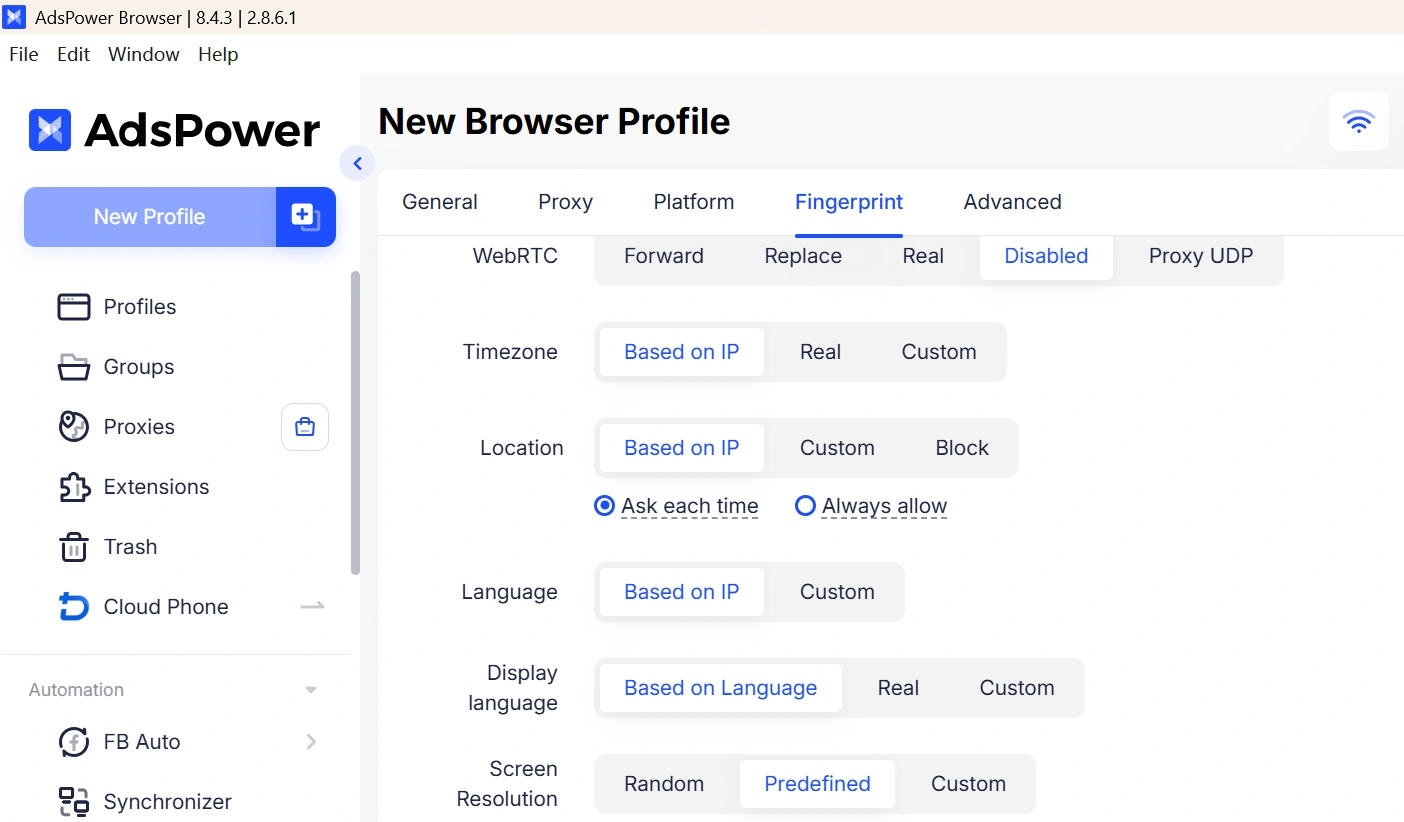Click the batch create profile icon
The width and height of the screenshot is (1404, 822).
(x=305, y=216)
